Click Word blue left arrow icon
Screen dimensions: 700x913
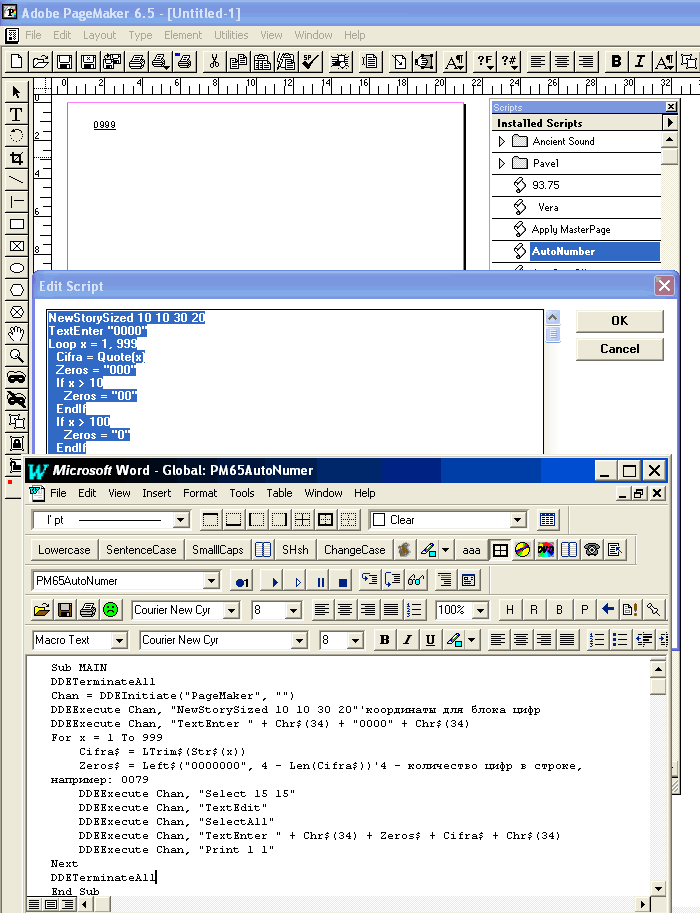click(x=608, y=609)
